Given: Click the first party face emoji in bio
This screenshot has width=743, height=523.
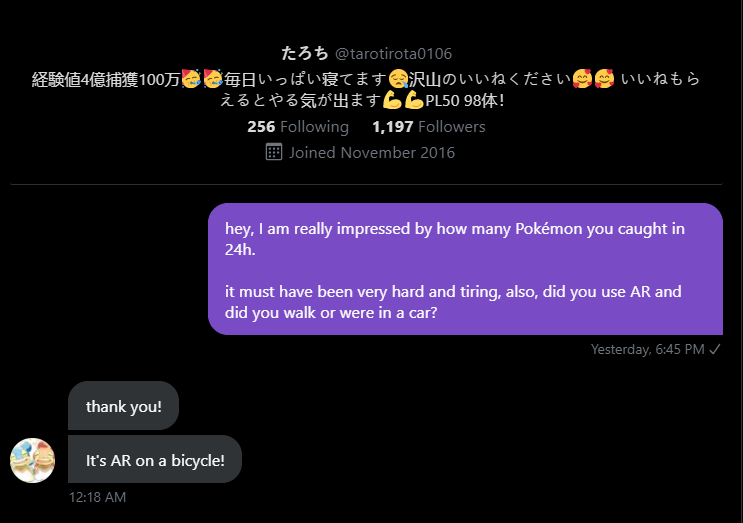Looking at the screenshot, I should pyautogui.click(x=190, y=78).
